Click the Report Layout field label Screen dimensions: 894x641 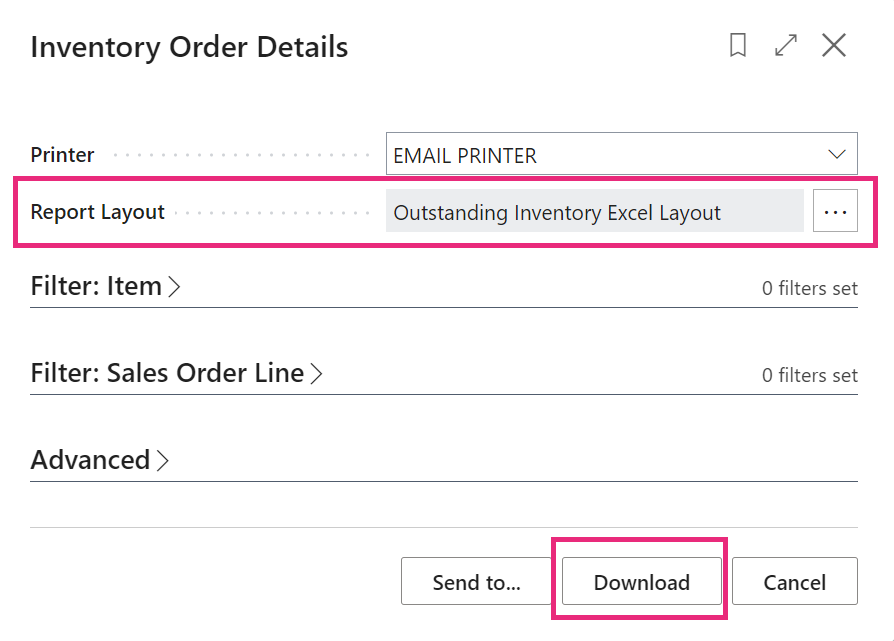(x=97, y=212)
